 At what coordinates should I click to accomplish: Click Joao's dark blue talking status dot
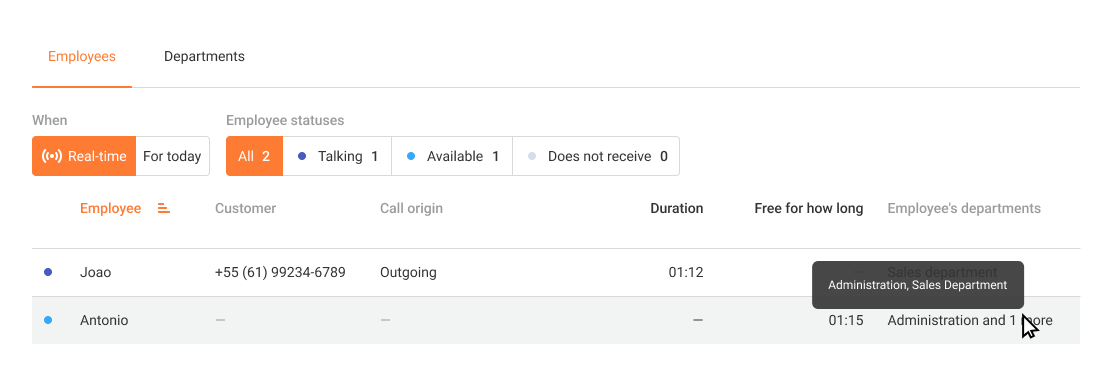click(48, 272)
